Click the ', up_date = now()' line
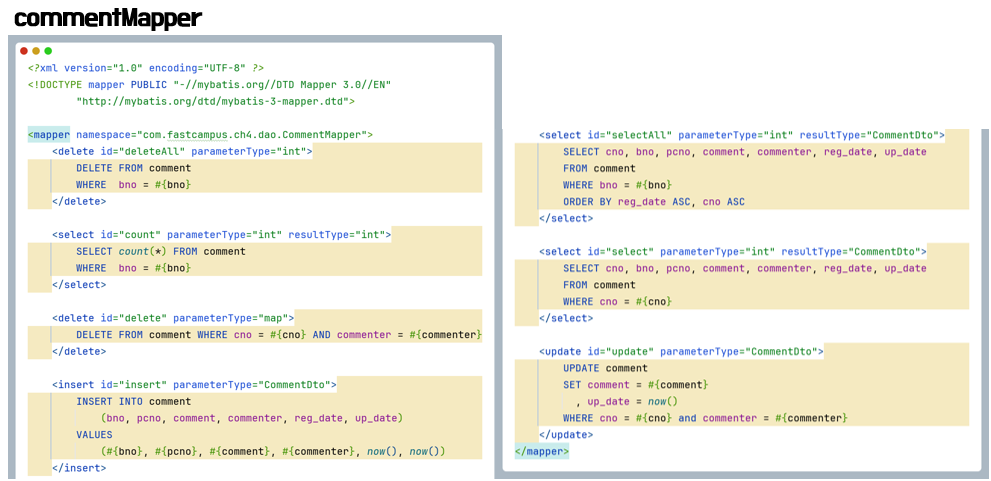991x481 pixels. pyautogui.click(x=626, y=401)
